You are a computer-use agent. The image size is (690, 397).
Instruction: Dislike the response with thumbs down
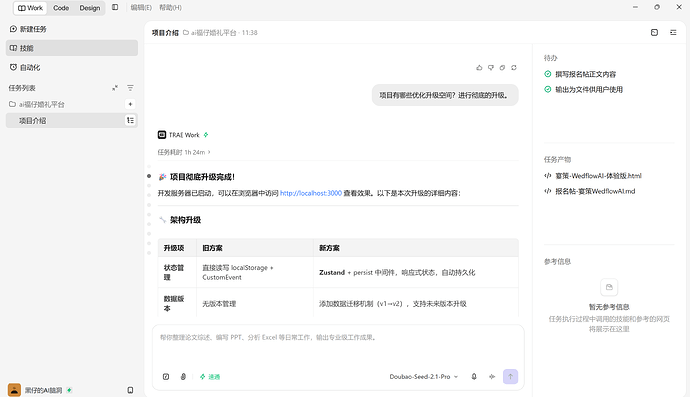coord(491,68)
